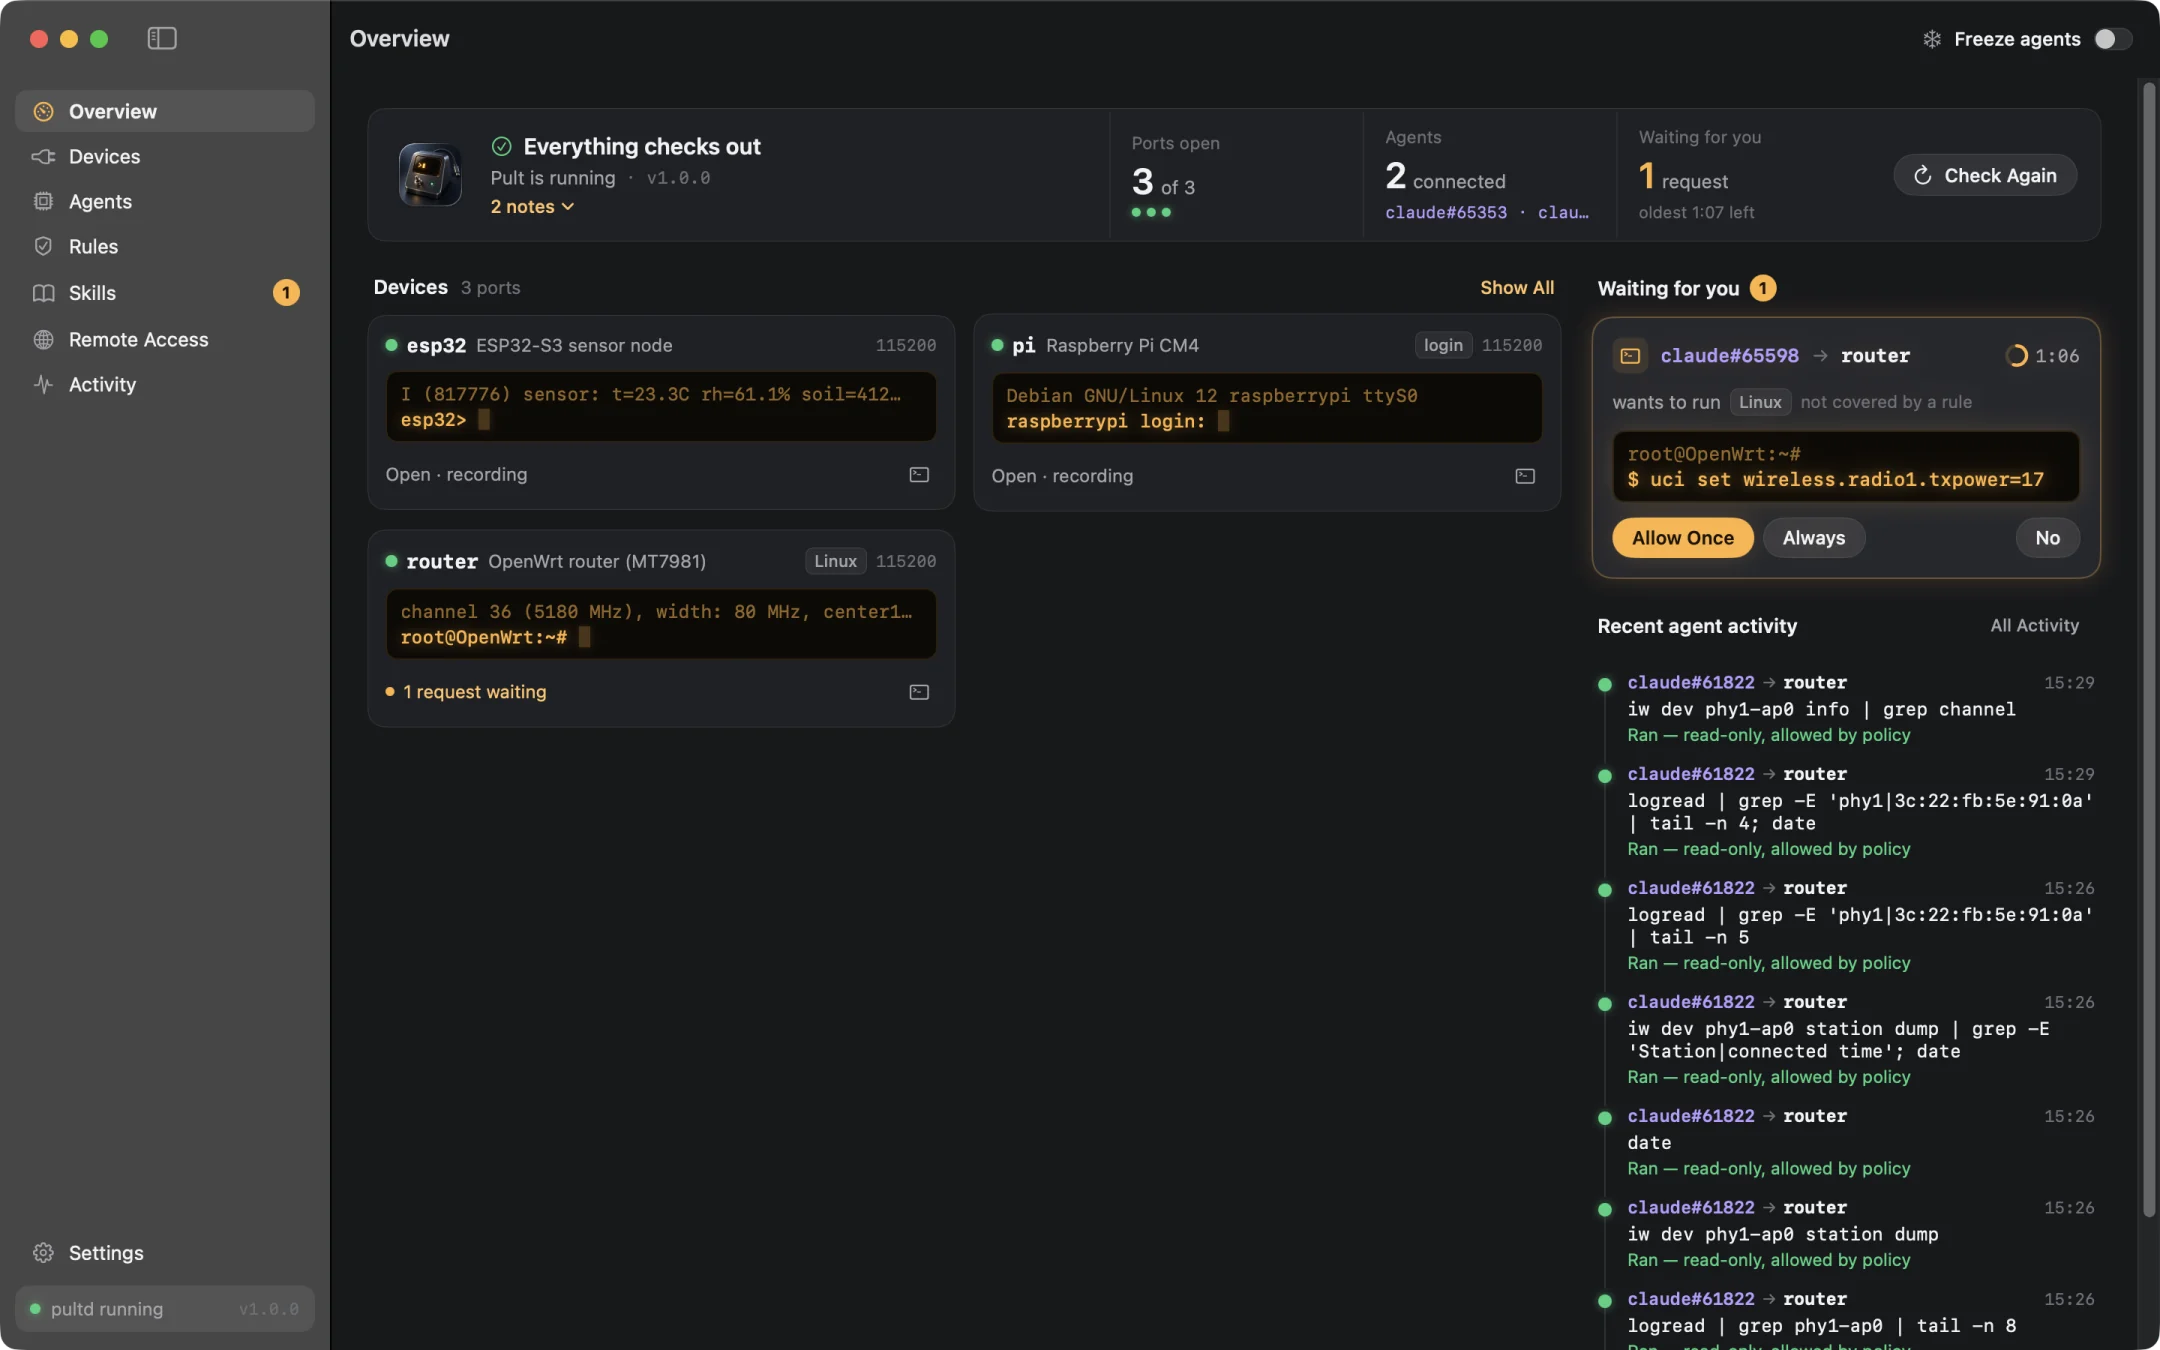Open terminal icon on router card
Image resolution: width=2160 pixels, height=1350 pixels.
pyautogui.click(x=919, y=692)
